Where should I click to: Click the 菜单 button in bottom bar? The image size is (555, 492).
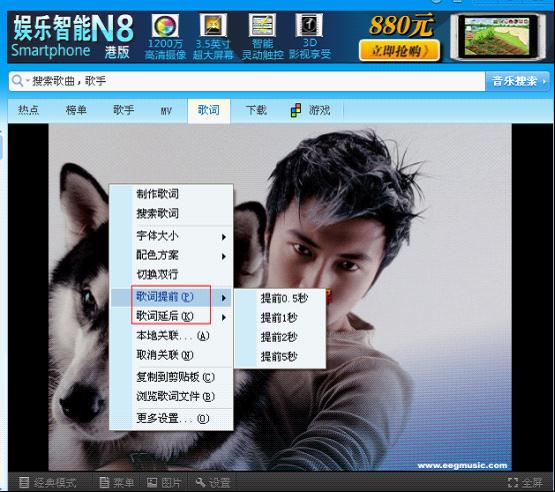click(x=116, y=482)
